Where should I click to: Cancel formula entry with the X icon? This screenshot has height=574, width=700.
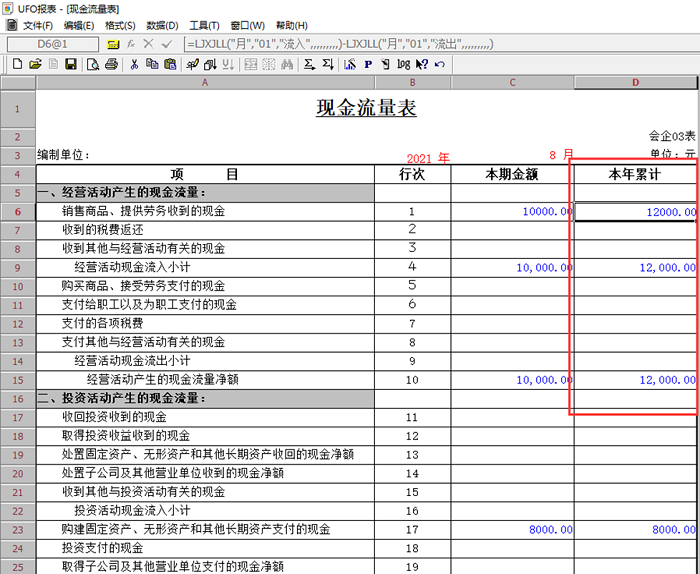click(x=148, y=44)
